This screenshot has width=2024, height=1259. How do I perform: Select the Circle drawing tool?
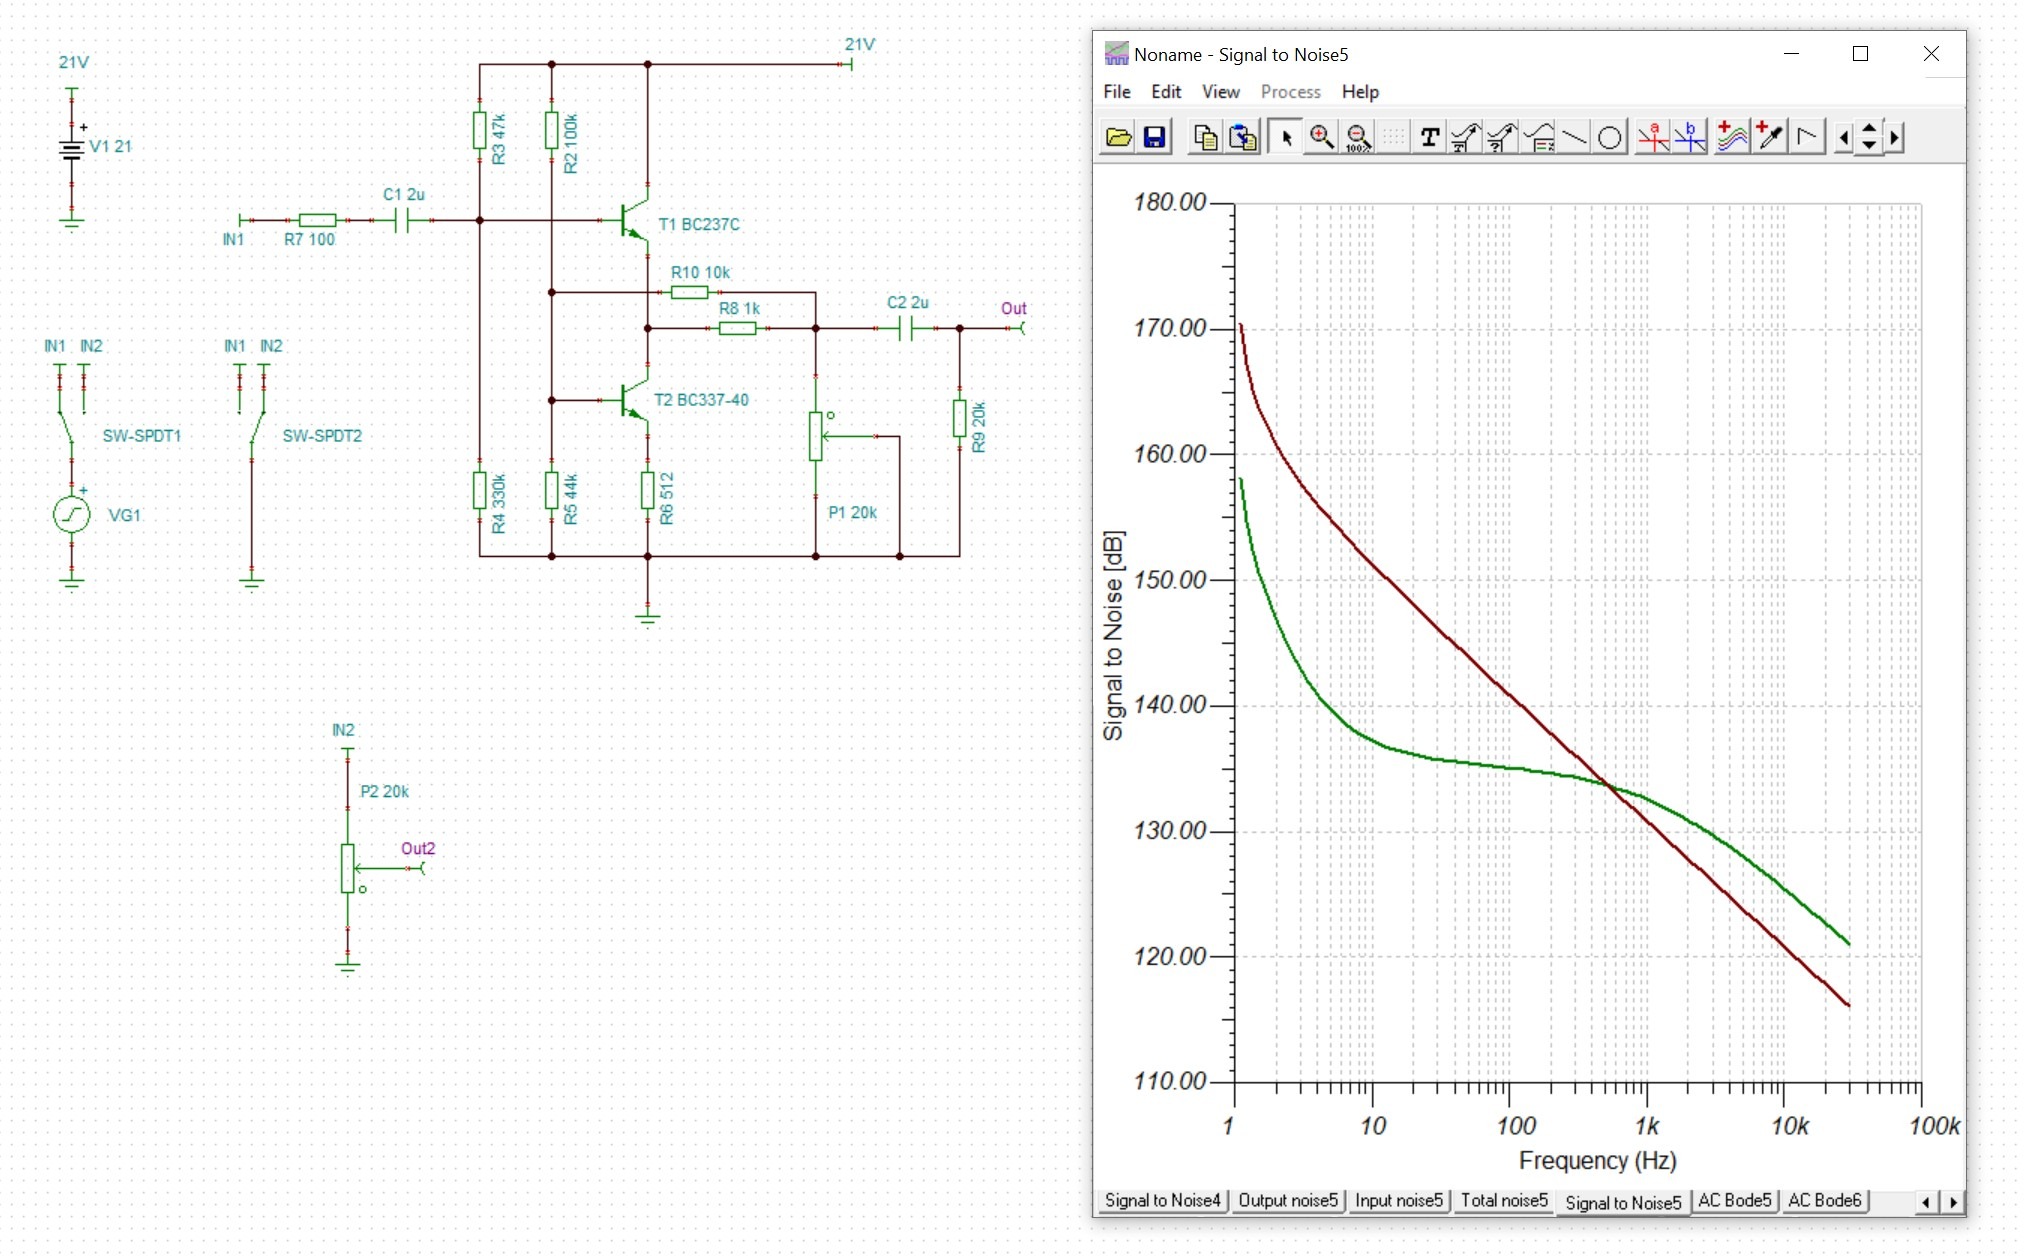point(1610,137)
